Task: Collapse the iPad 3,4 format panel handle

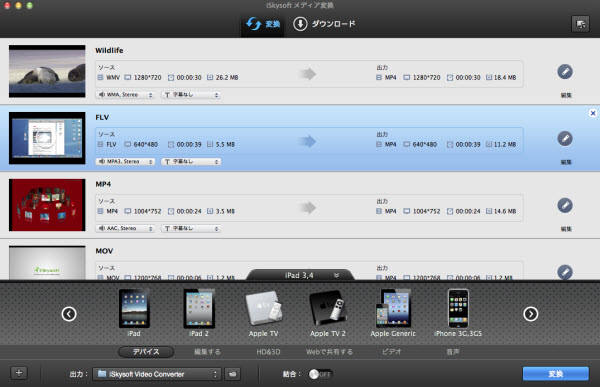Action: coord(300,275)
